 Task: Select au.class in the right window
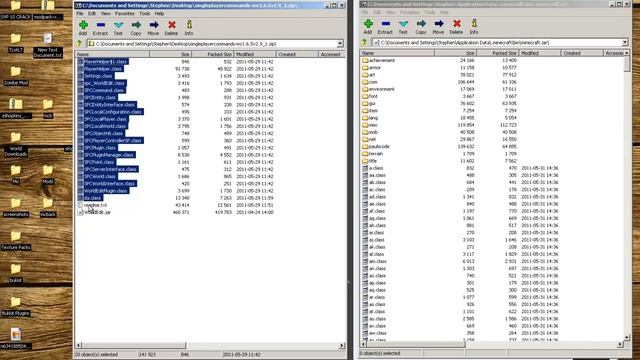(377, 319)
